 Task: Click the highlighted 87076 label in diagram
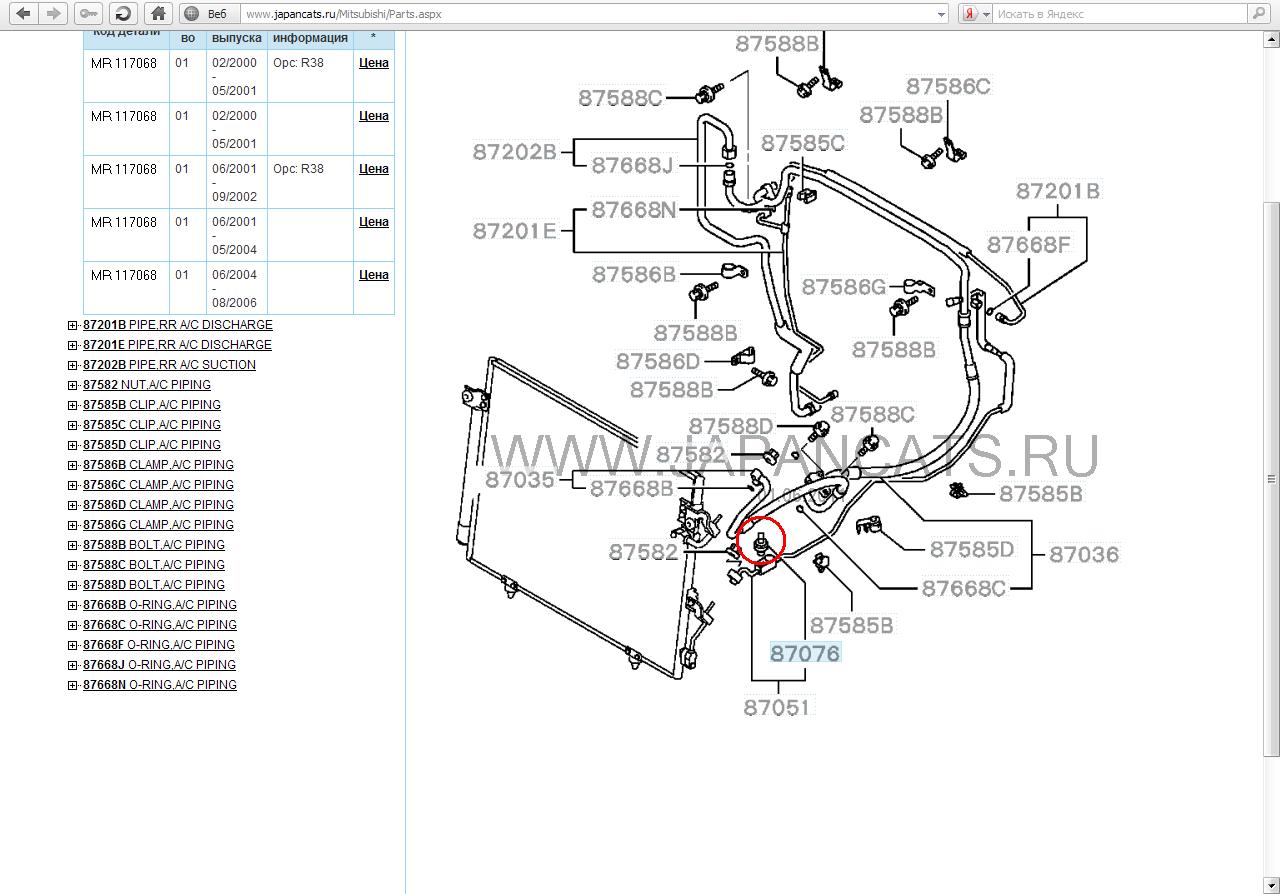[805, 653]
